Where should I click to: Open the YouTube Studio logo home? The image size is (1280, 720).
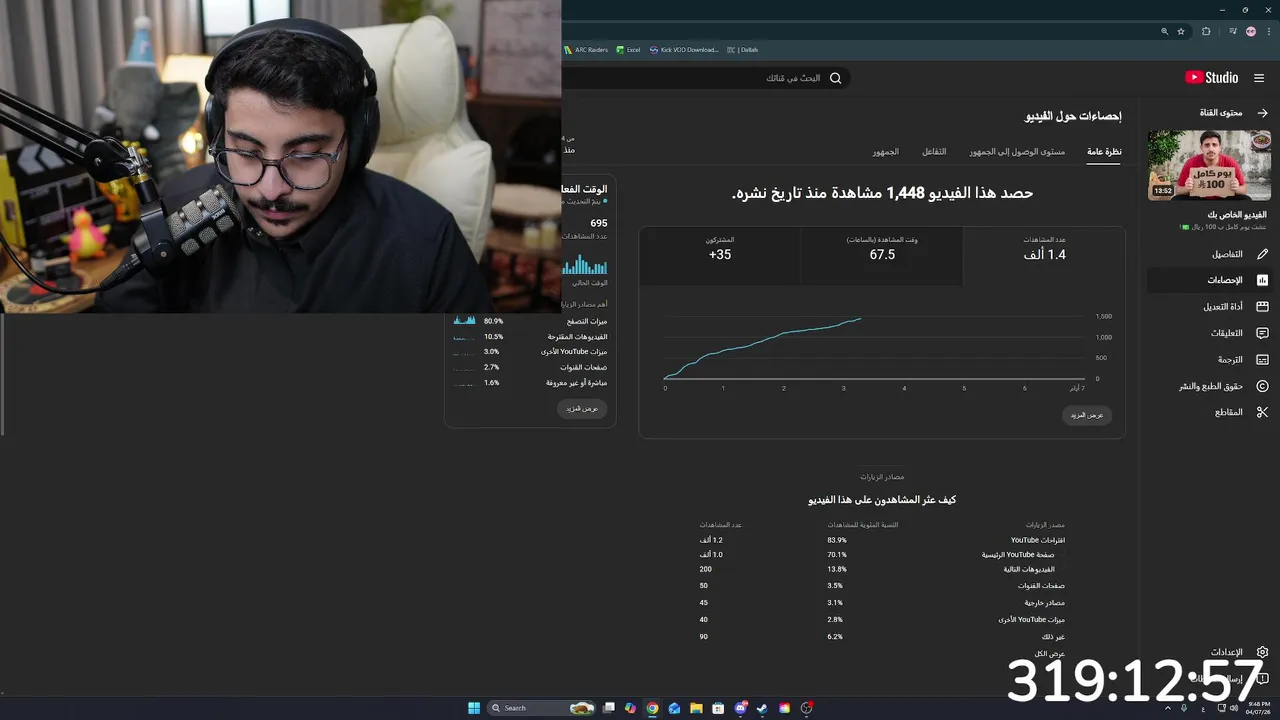point(1211,77)
